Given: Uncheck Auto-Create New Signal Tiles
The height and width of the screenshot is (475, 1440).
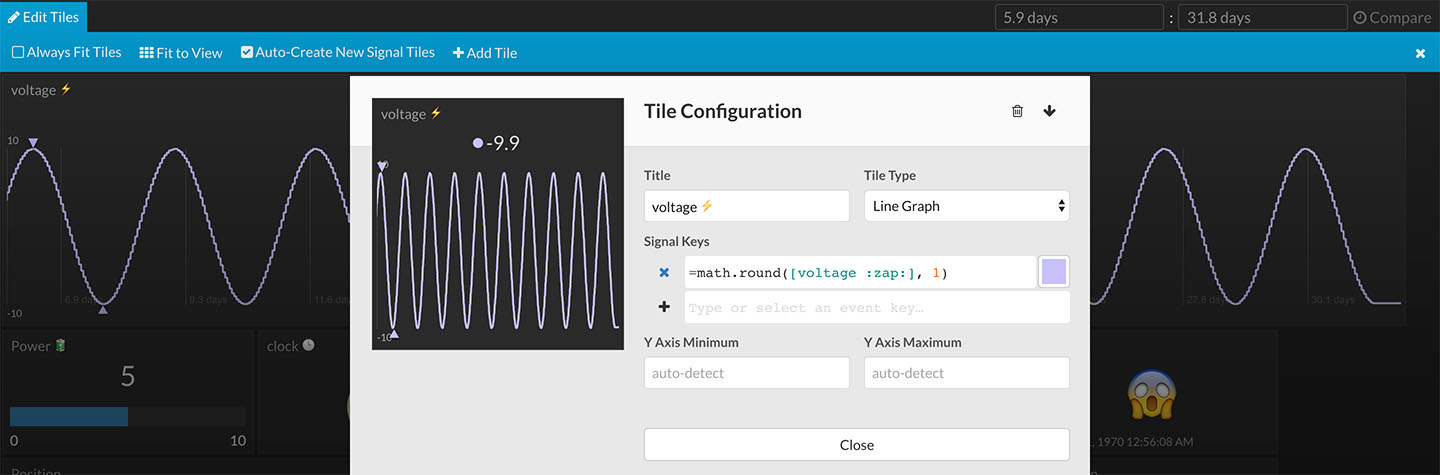Looking at the screenshot, I should pyautogui.click(x=247, y=53).
